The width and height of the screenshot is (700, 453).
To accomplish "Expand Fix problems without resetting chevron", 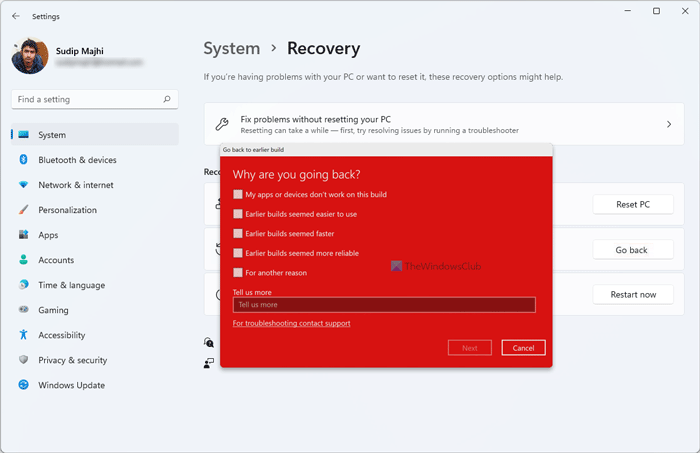I will 669,124.
